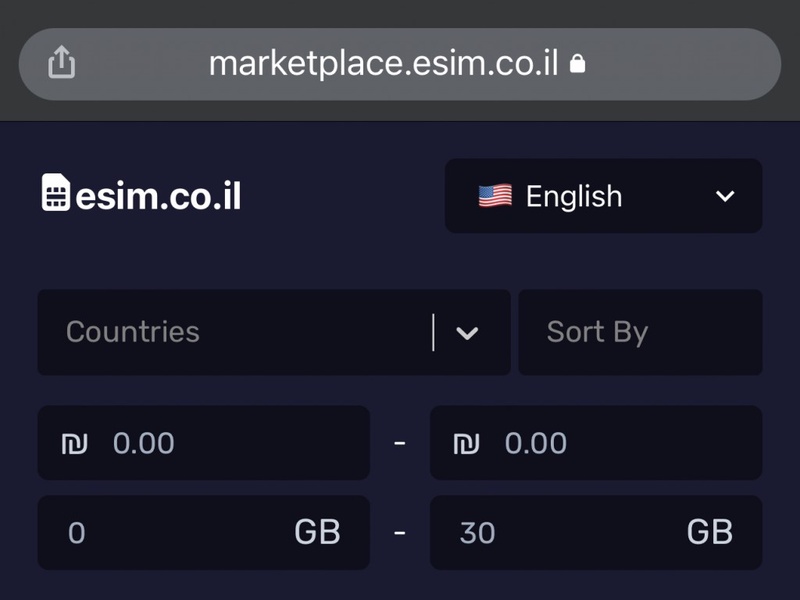Click the minimum price 0.00 field
Viewport: 800px width, 600px height.
tap(204, 443)
